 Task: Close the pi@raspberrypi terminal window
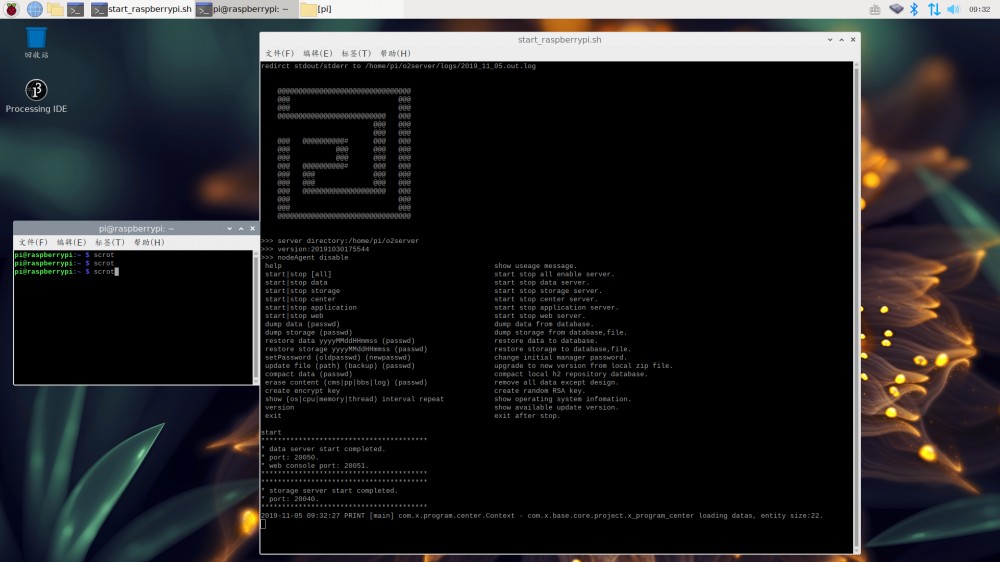tap(253, 228)
